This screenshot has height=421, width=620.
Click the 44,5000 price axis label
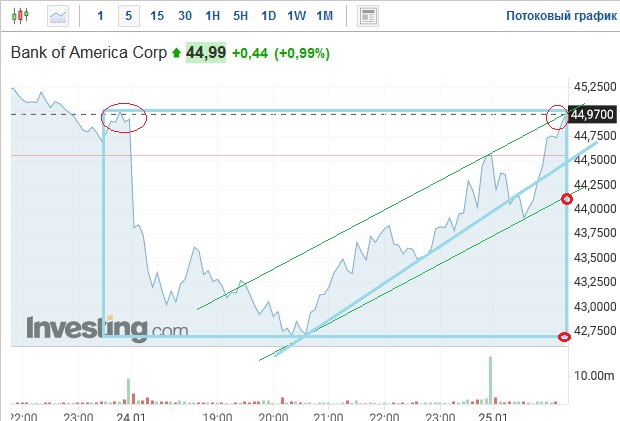(595, 160)
